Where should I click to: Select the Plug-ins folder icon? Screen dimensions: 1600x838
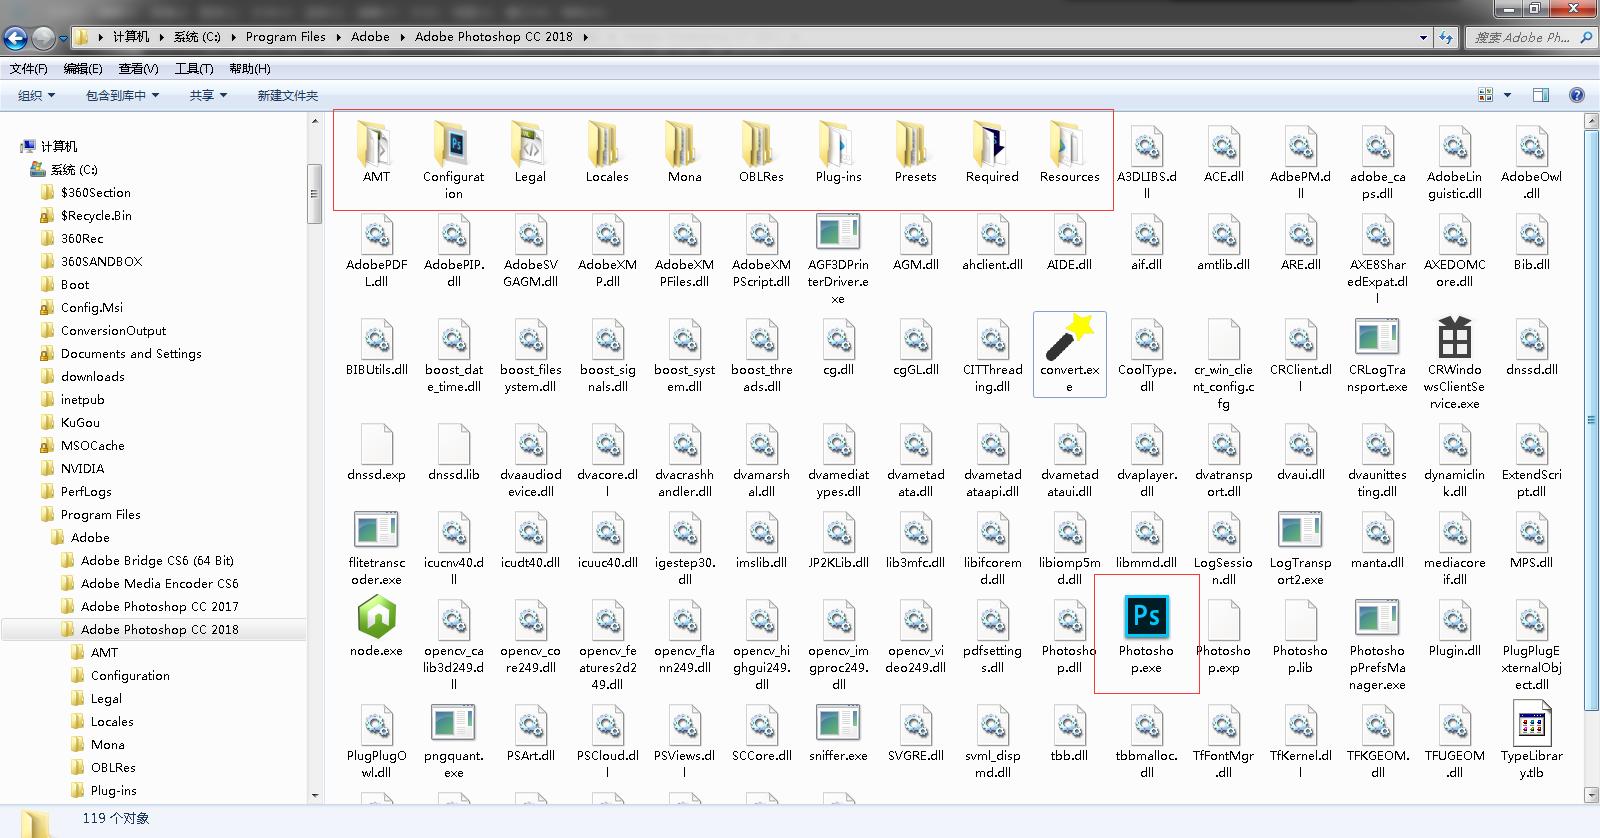[838, 145]
